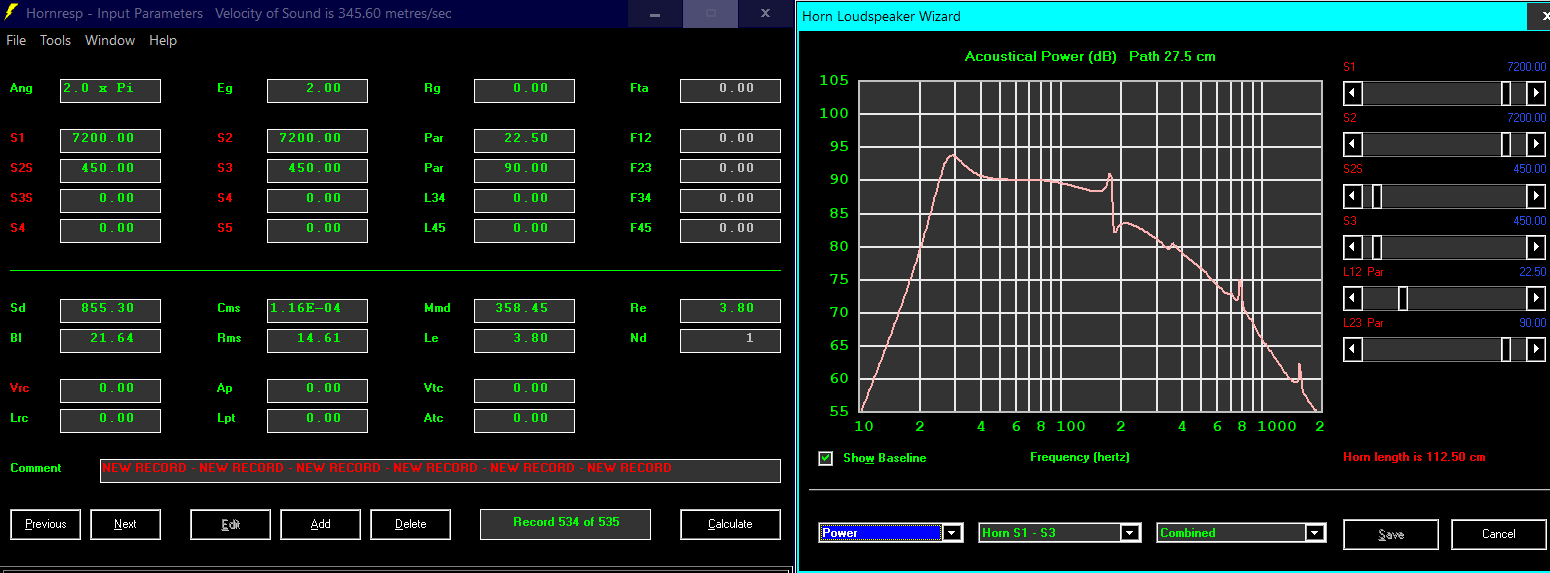
Task: Click the L12 Par slider right arrow
Action: pyautogui.click(x=1536, y=298)
